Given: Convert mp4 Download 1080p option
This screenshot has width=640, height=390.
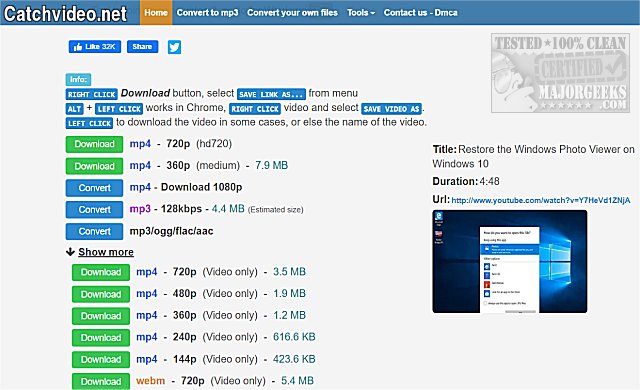Looking at the screenshot, I should pos(94,188).
